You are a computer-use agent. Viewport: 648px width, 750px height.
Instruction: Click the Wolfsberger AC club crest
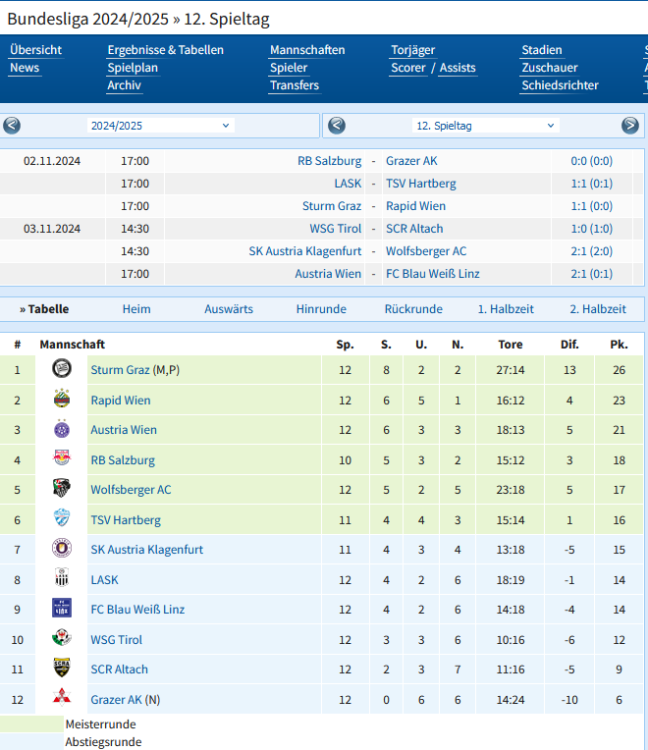point(62,489)
